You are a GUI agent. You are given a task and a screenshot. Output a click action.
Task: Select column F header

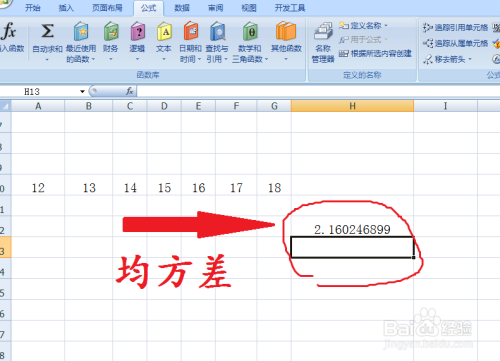point(236,106)
